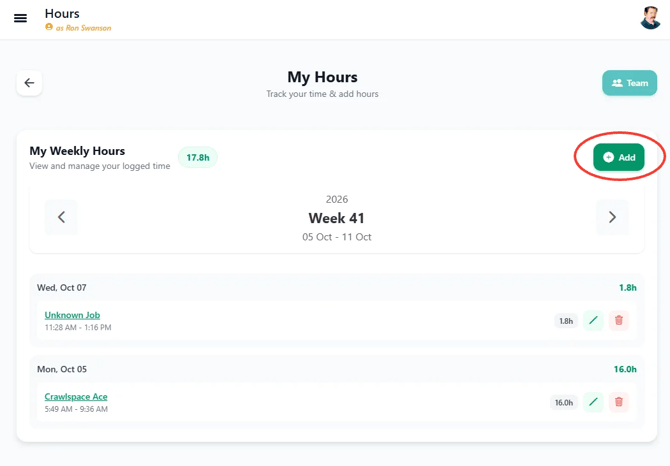Viewport: 670px width, 466px height.
Task: Go to next week with right chevron
Action: click(x=612, y=217)
